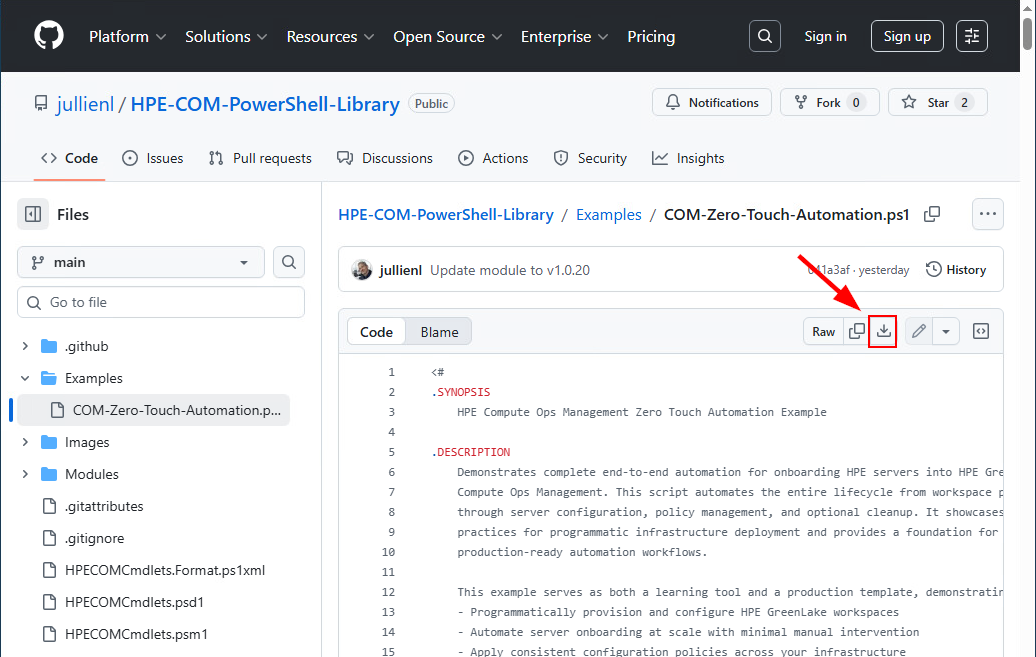Viewport: 1036px width, 657px height.
Task: Copy raw file contents icon
Action: pos(857,332)
